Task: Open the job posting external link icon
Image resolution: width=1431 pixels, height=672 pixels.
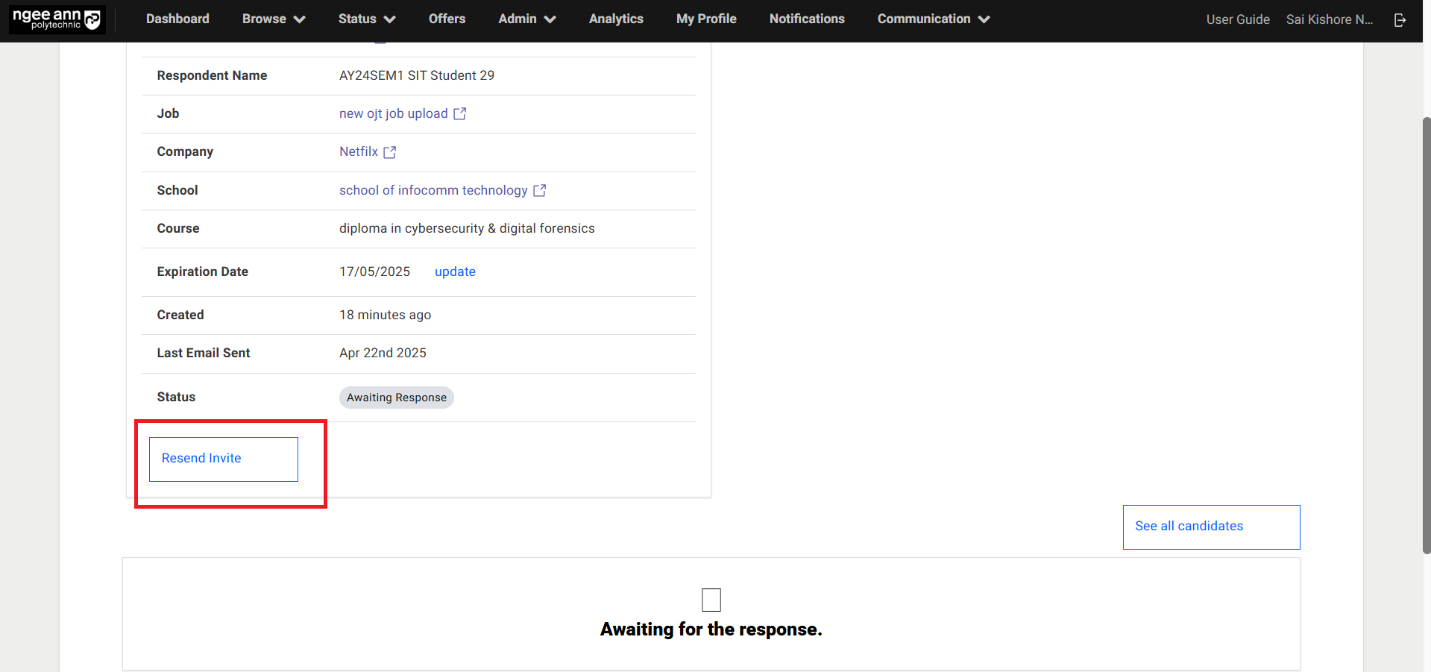Action: click(459, 113)
